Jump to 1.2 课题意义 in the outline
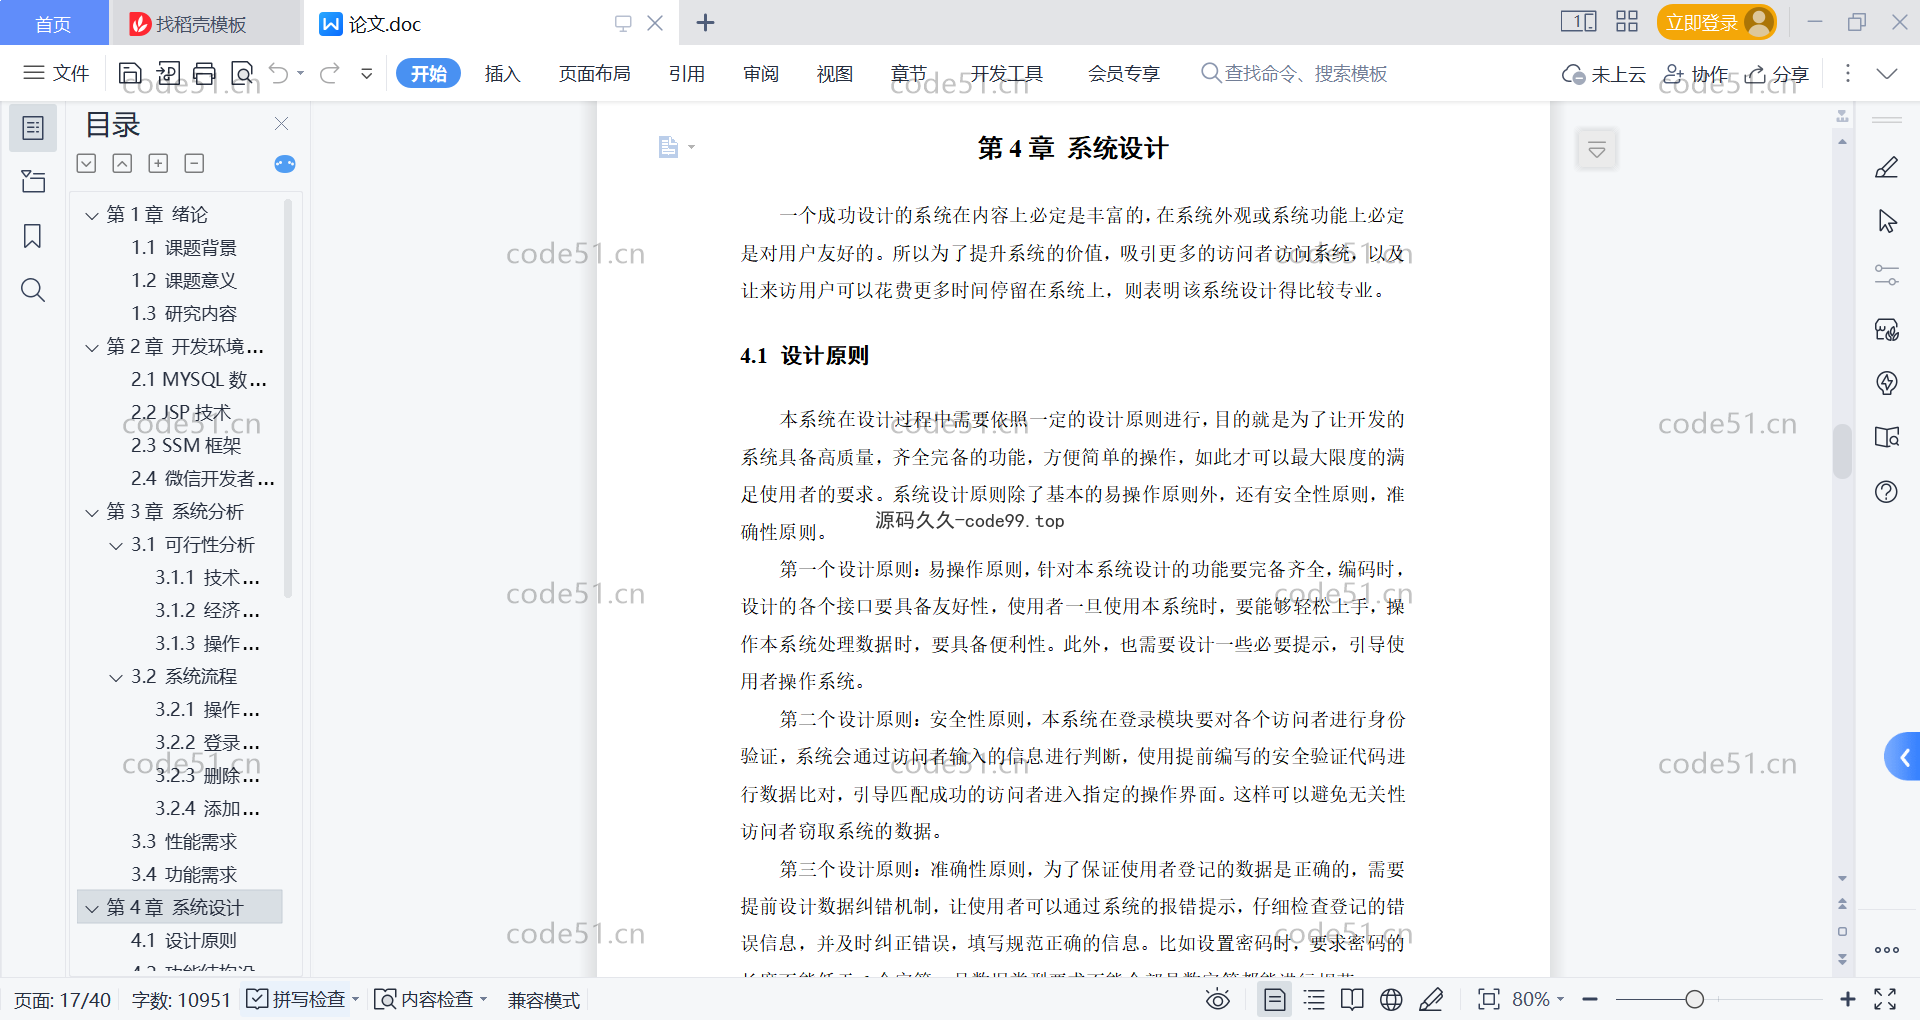This screenshot has width=1920, height=1020. click(x=183, y=281)
